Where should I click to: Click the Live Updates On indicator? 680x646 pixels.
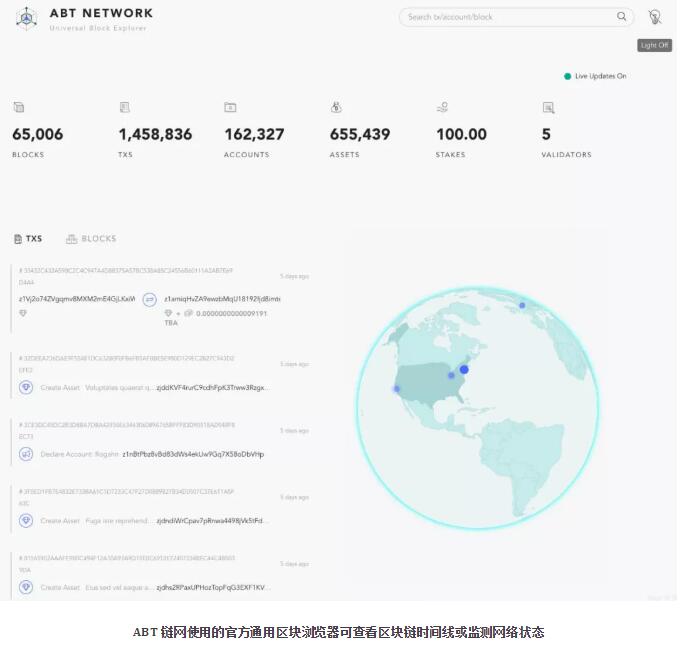pos(595,76)
